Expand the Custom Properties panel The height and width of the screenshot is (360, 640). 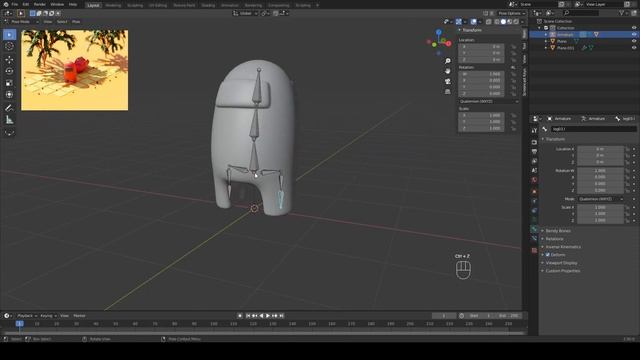(x=563, y=271)
